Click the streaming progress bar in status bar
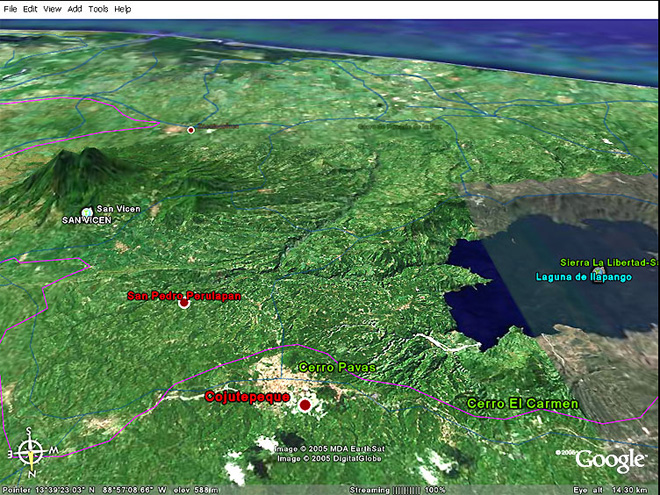660x495 pixels. click(407, 490)
